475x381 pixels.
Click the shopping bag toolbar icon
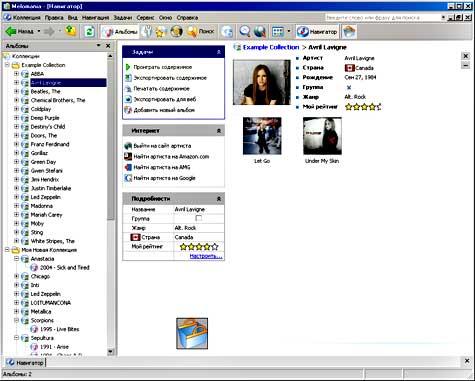click(349, 32)
